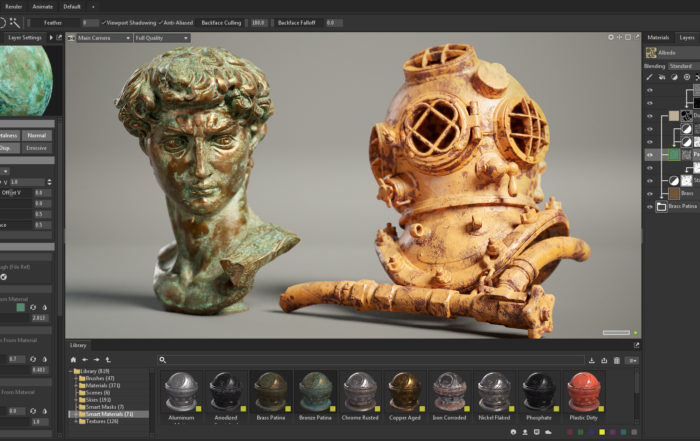This screenshot has height=441, width=700.
Task: Click the Library trash delete icon
Action: coord(617,360)
